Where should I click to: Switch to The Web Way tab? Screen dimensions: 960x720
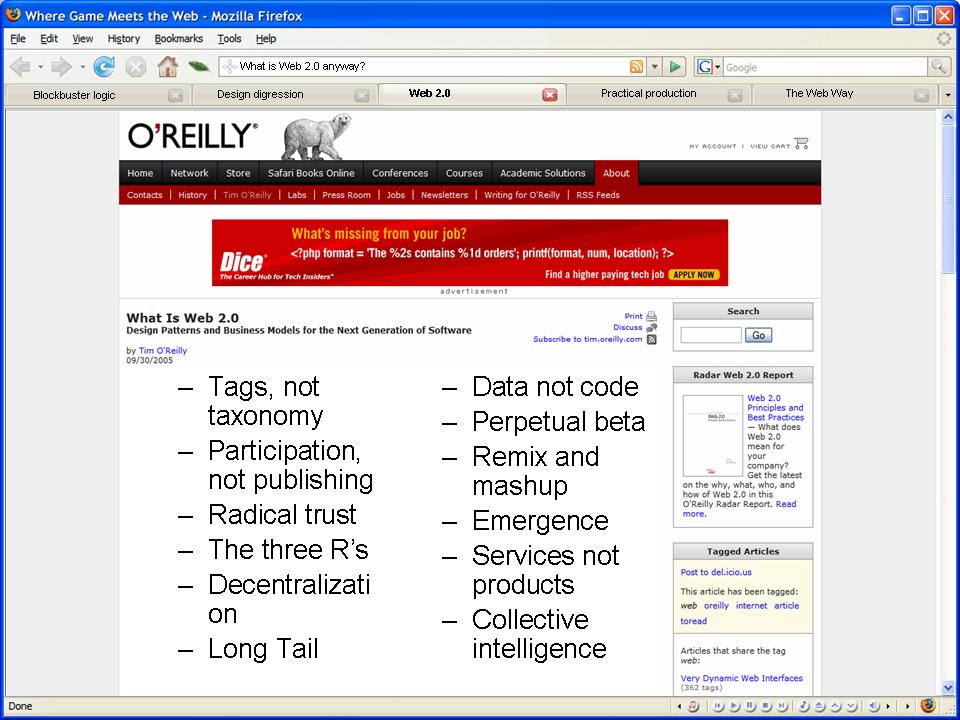844,94
